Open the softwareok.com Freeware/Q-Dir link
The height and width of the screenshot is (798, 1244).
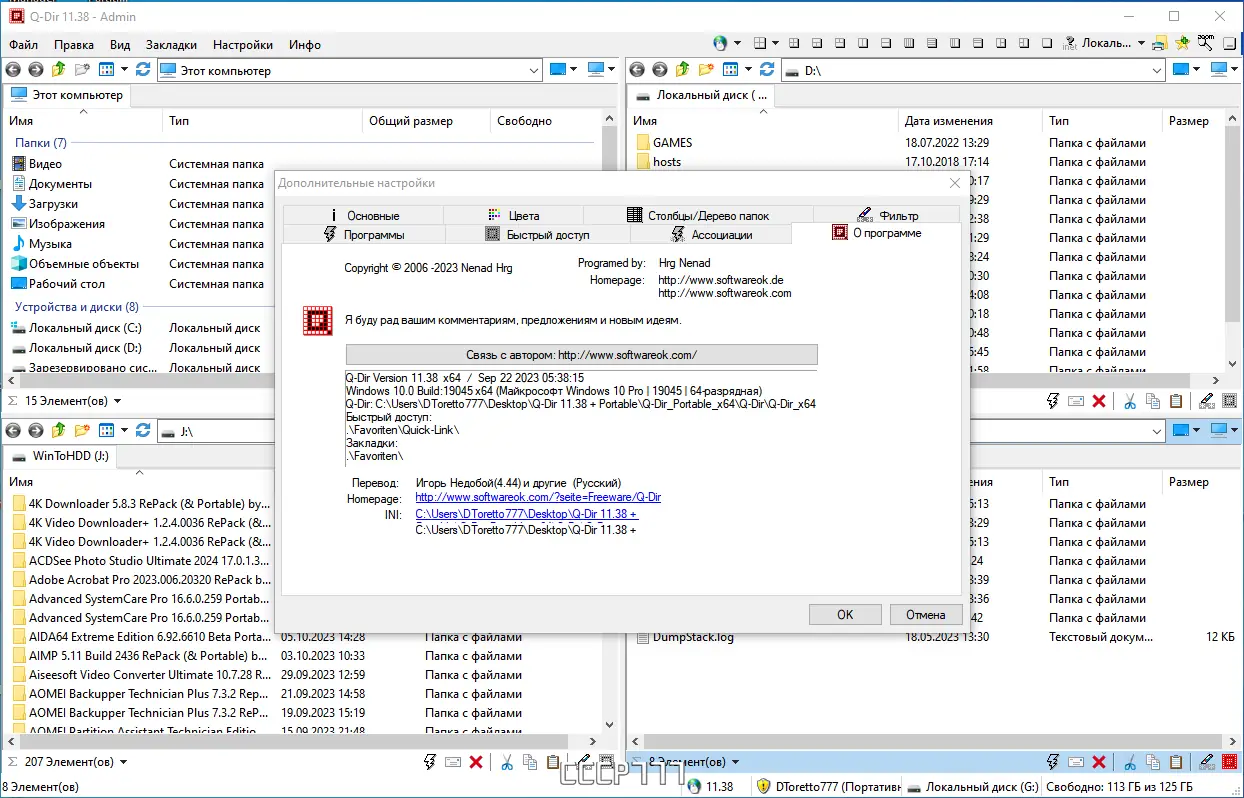point(538,498)
